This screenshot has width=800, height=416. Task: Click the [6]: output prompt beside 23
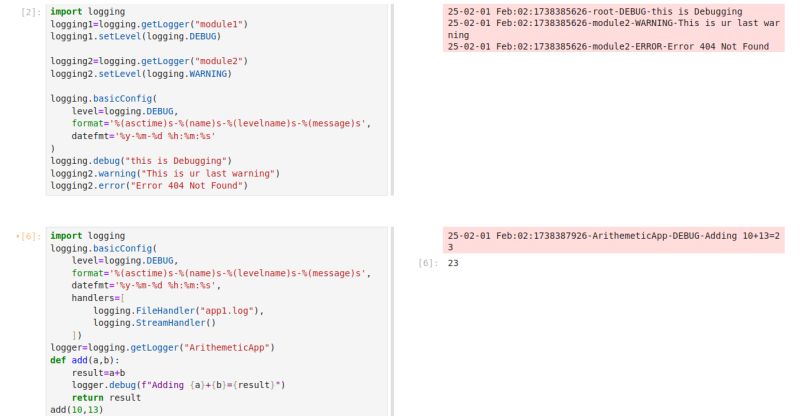point(428,263)
